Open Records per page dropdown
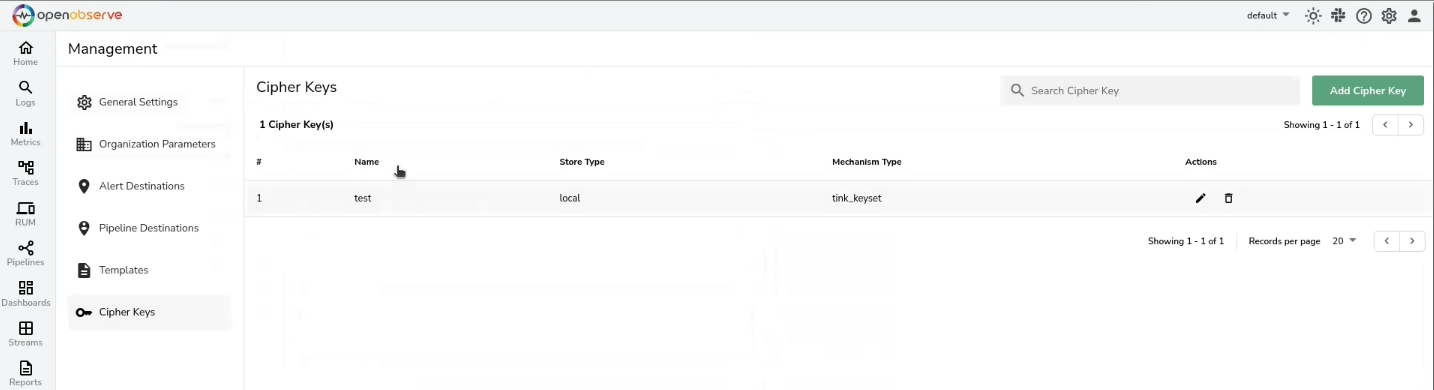 1345,241
